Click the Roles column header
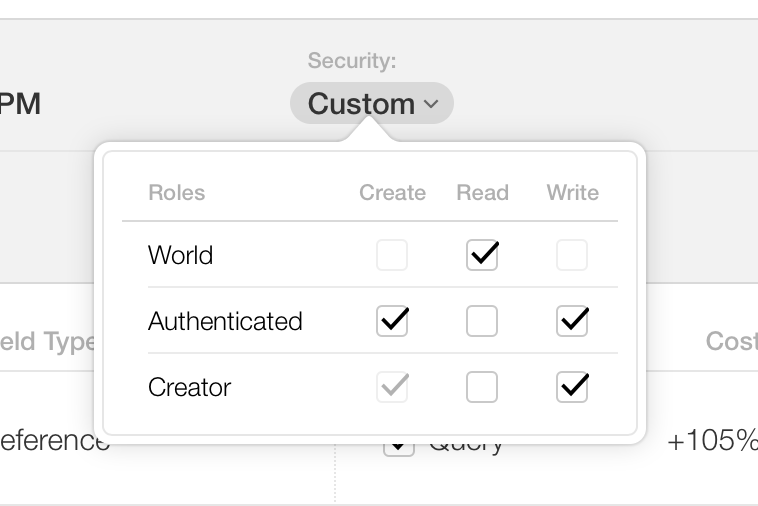Image resolution: width=758 pixels, height=506 pixels. tap(176, 193)
